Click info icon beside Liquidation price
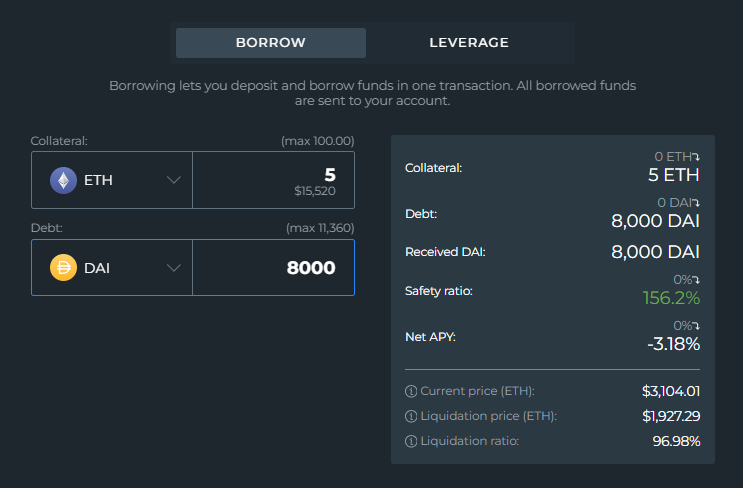 pyautogui.click(x=410, y=416)
